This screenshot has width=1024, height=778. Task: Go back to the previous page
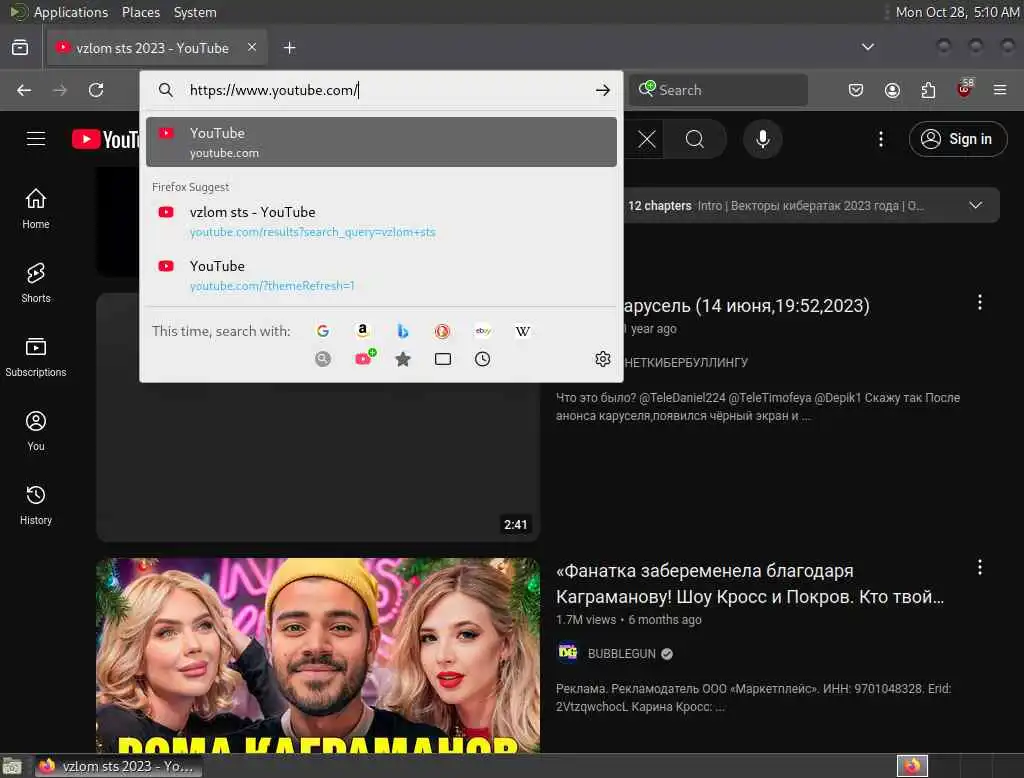(x=24, y=90)
